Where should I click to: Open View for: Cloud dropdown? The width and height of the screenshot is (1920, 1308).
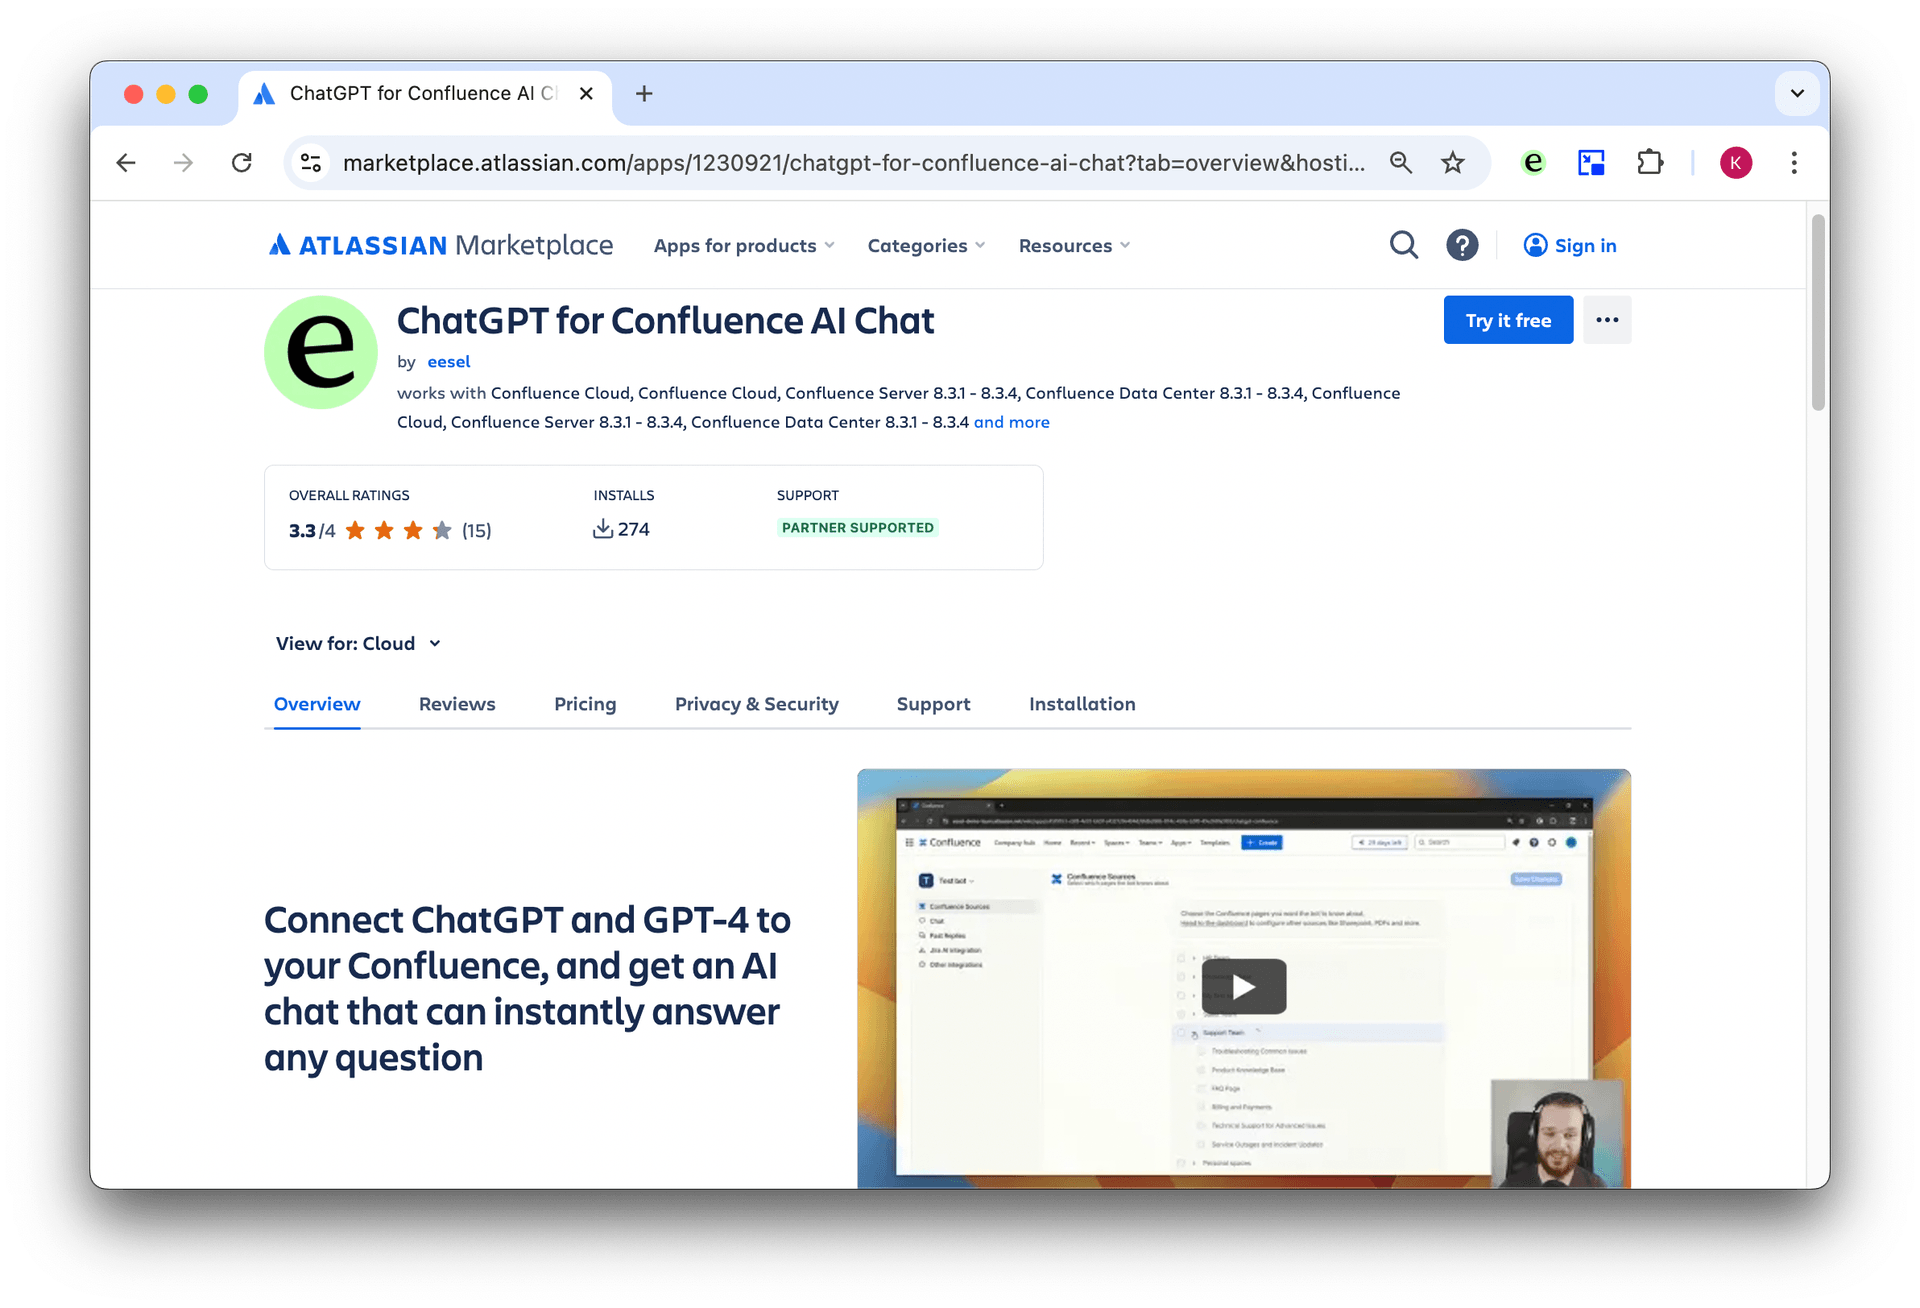click(x=358, y=644)
